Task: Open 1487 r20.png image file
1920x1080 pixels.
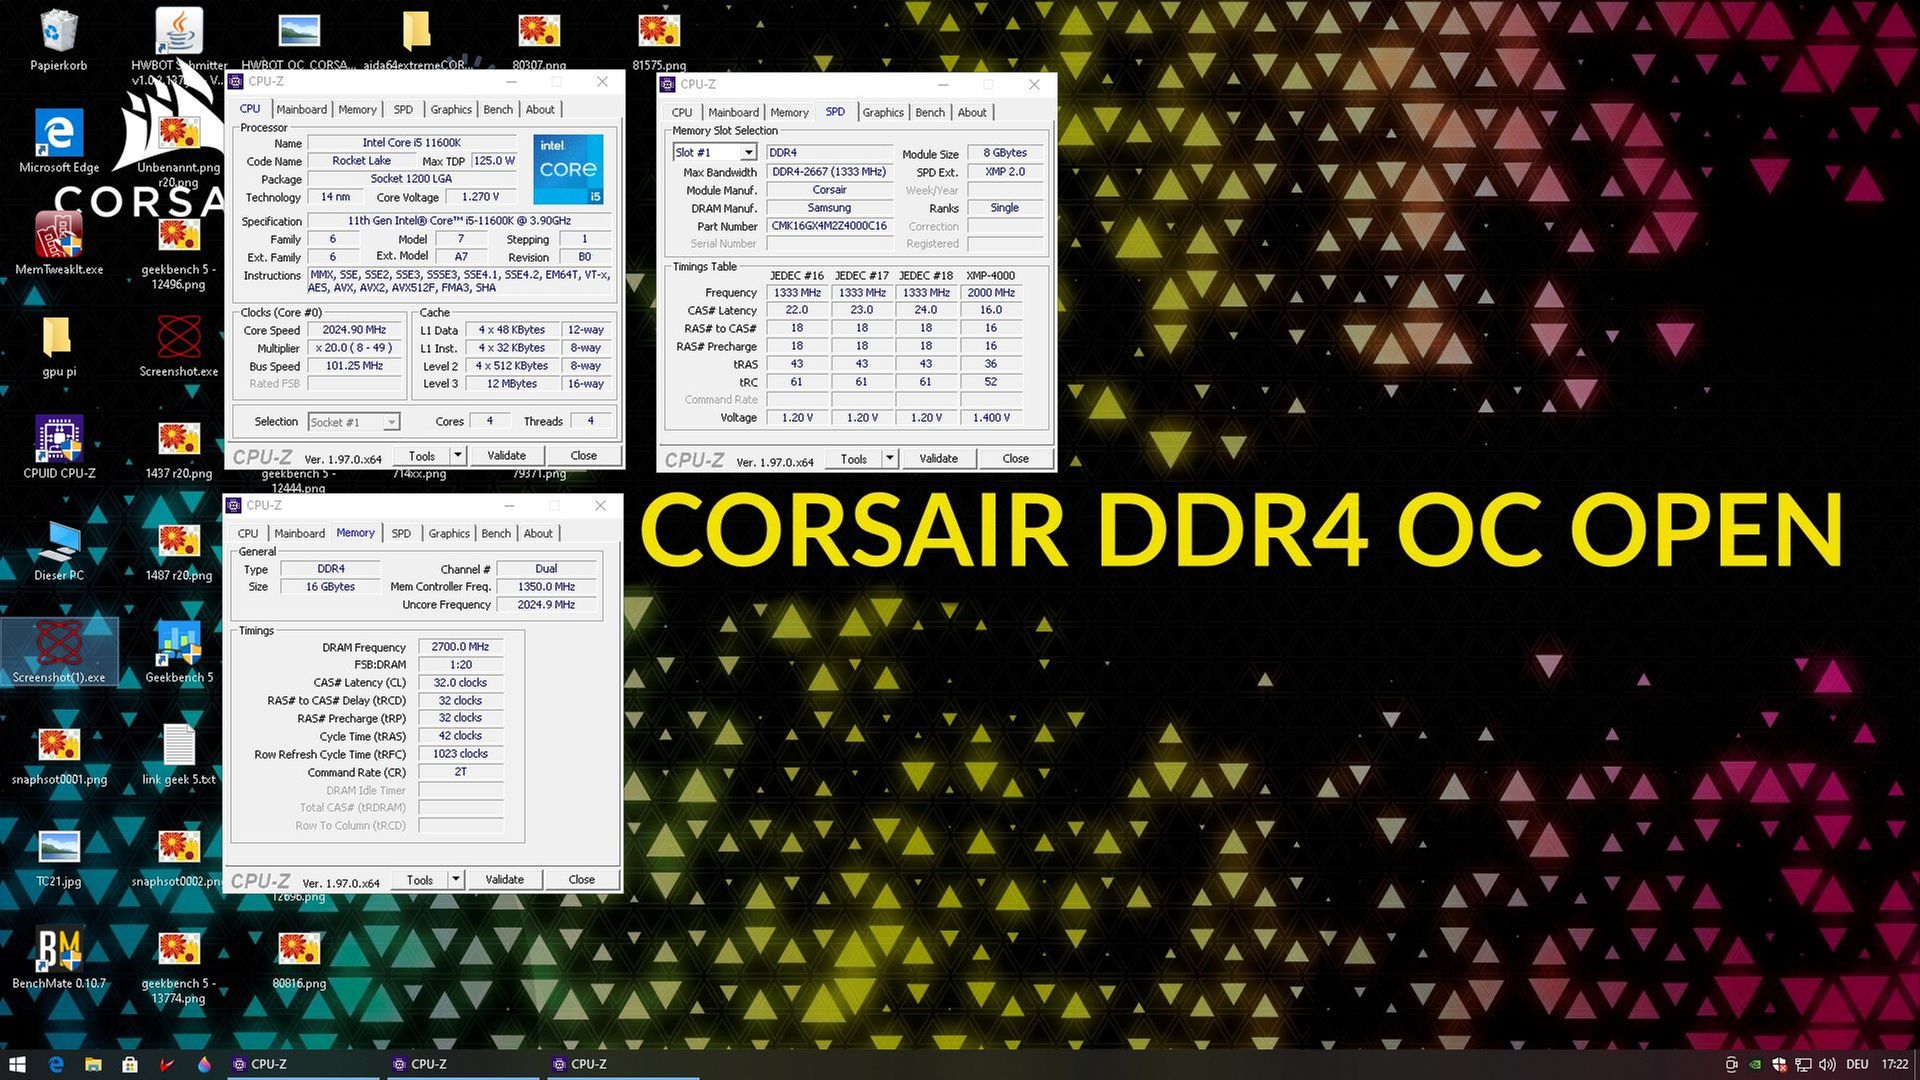Action: (x=179, y=550)
